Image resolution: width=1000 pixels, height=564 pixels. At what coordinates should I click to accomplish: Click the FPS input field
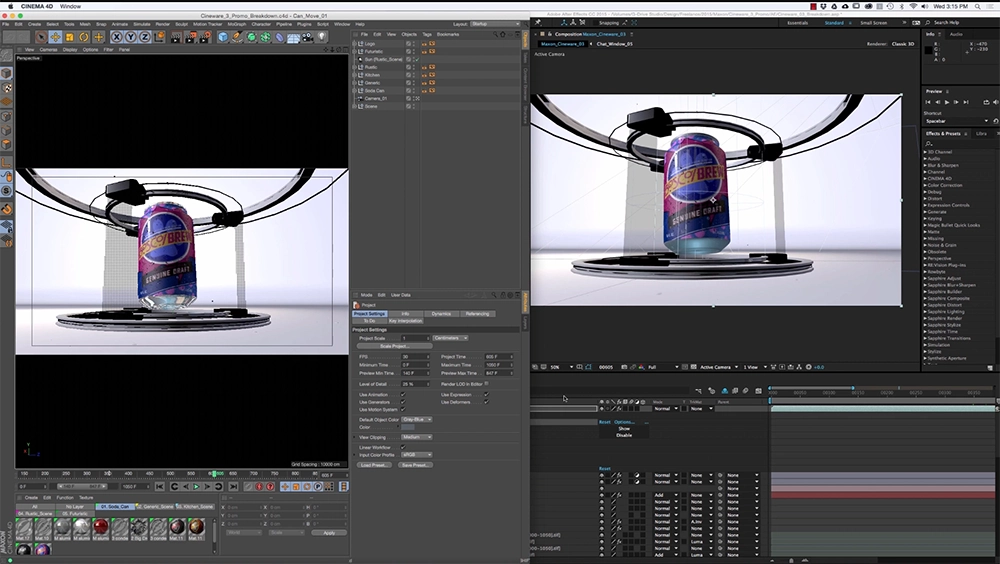[x=415, y=357]
